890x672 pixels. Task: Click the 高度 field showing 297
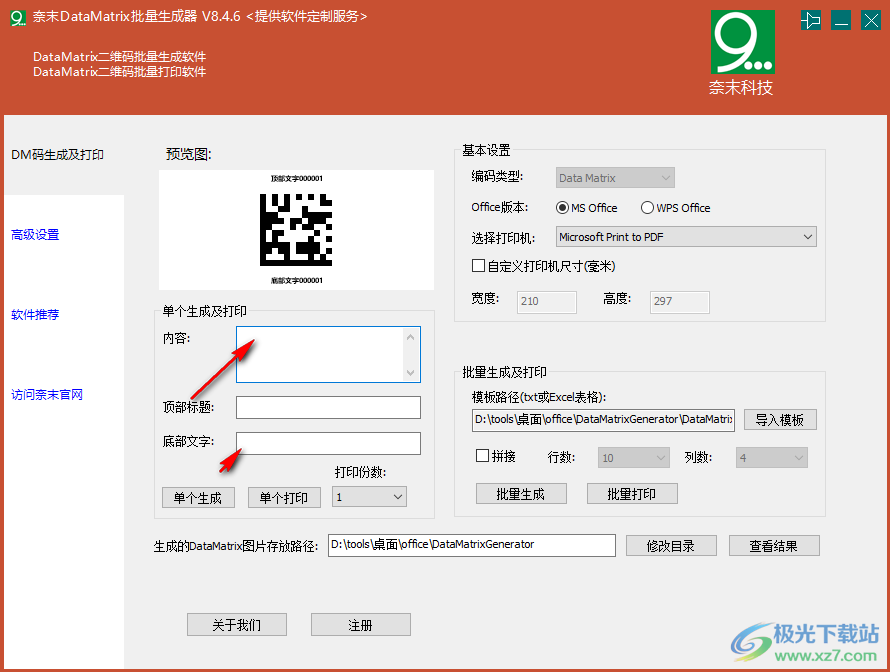[x=679, y=301]
